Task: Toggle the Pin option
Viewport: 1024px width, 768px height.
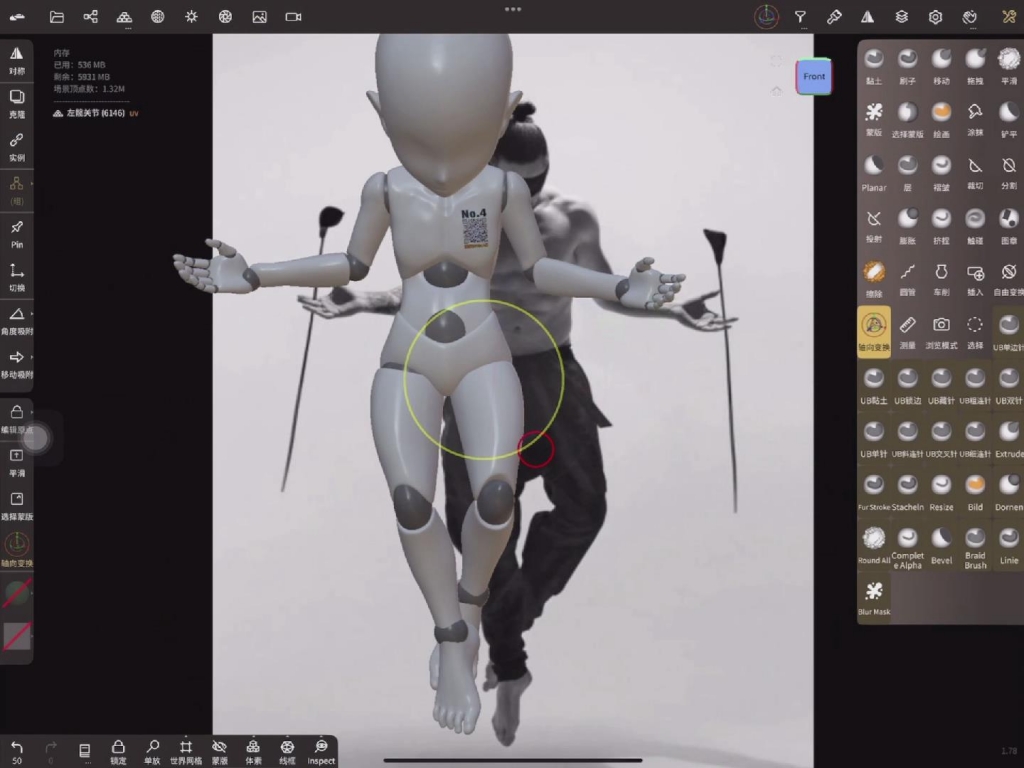Action: 17,234
